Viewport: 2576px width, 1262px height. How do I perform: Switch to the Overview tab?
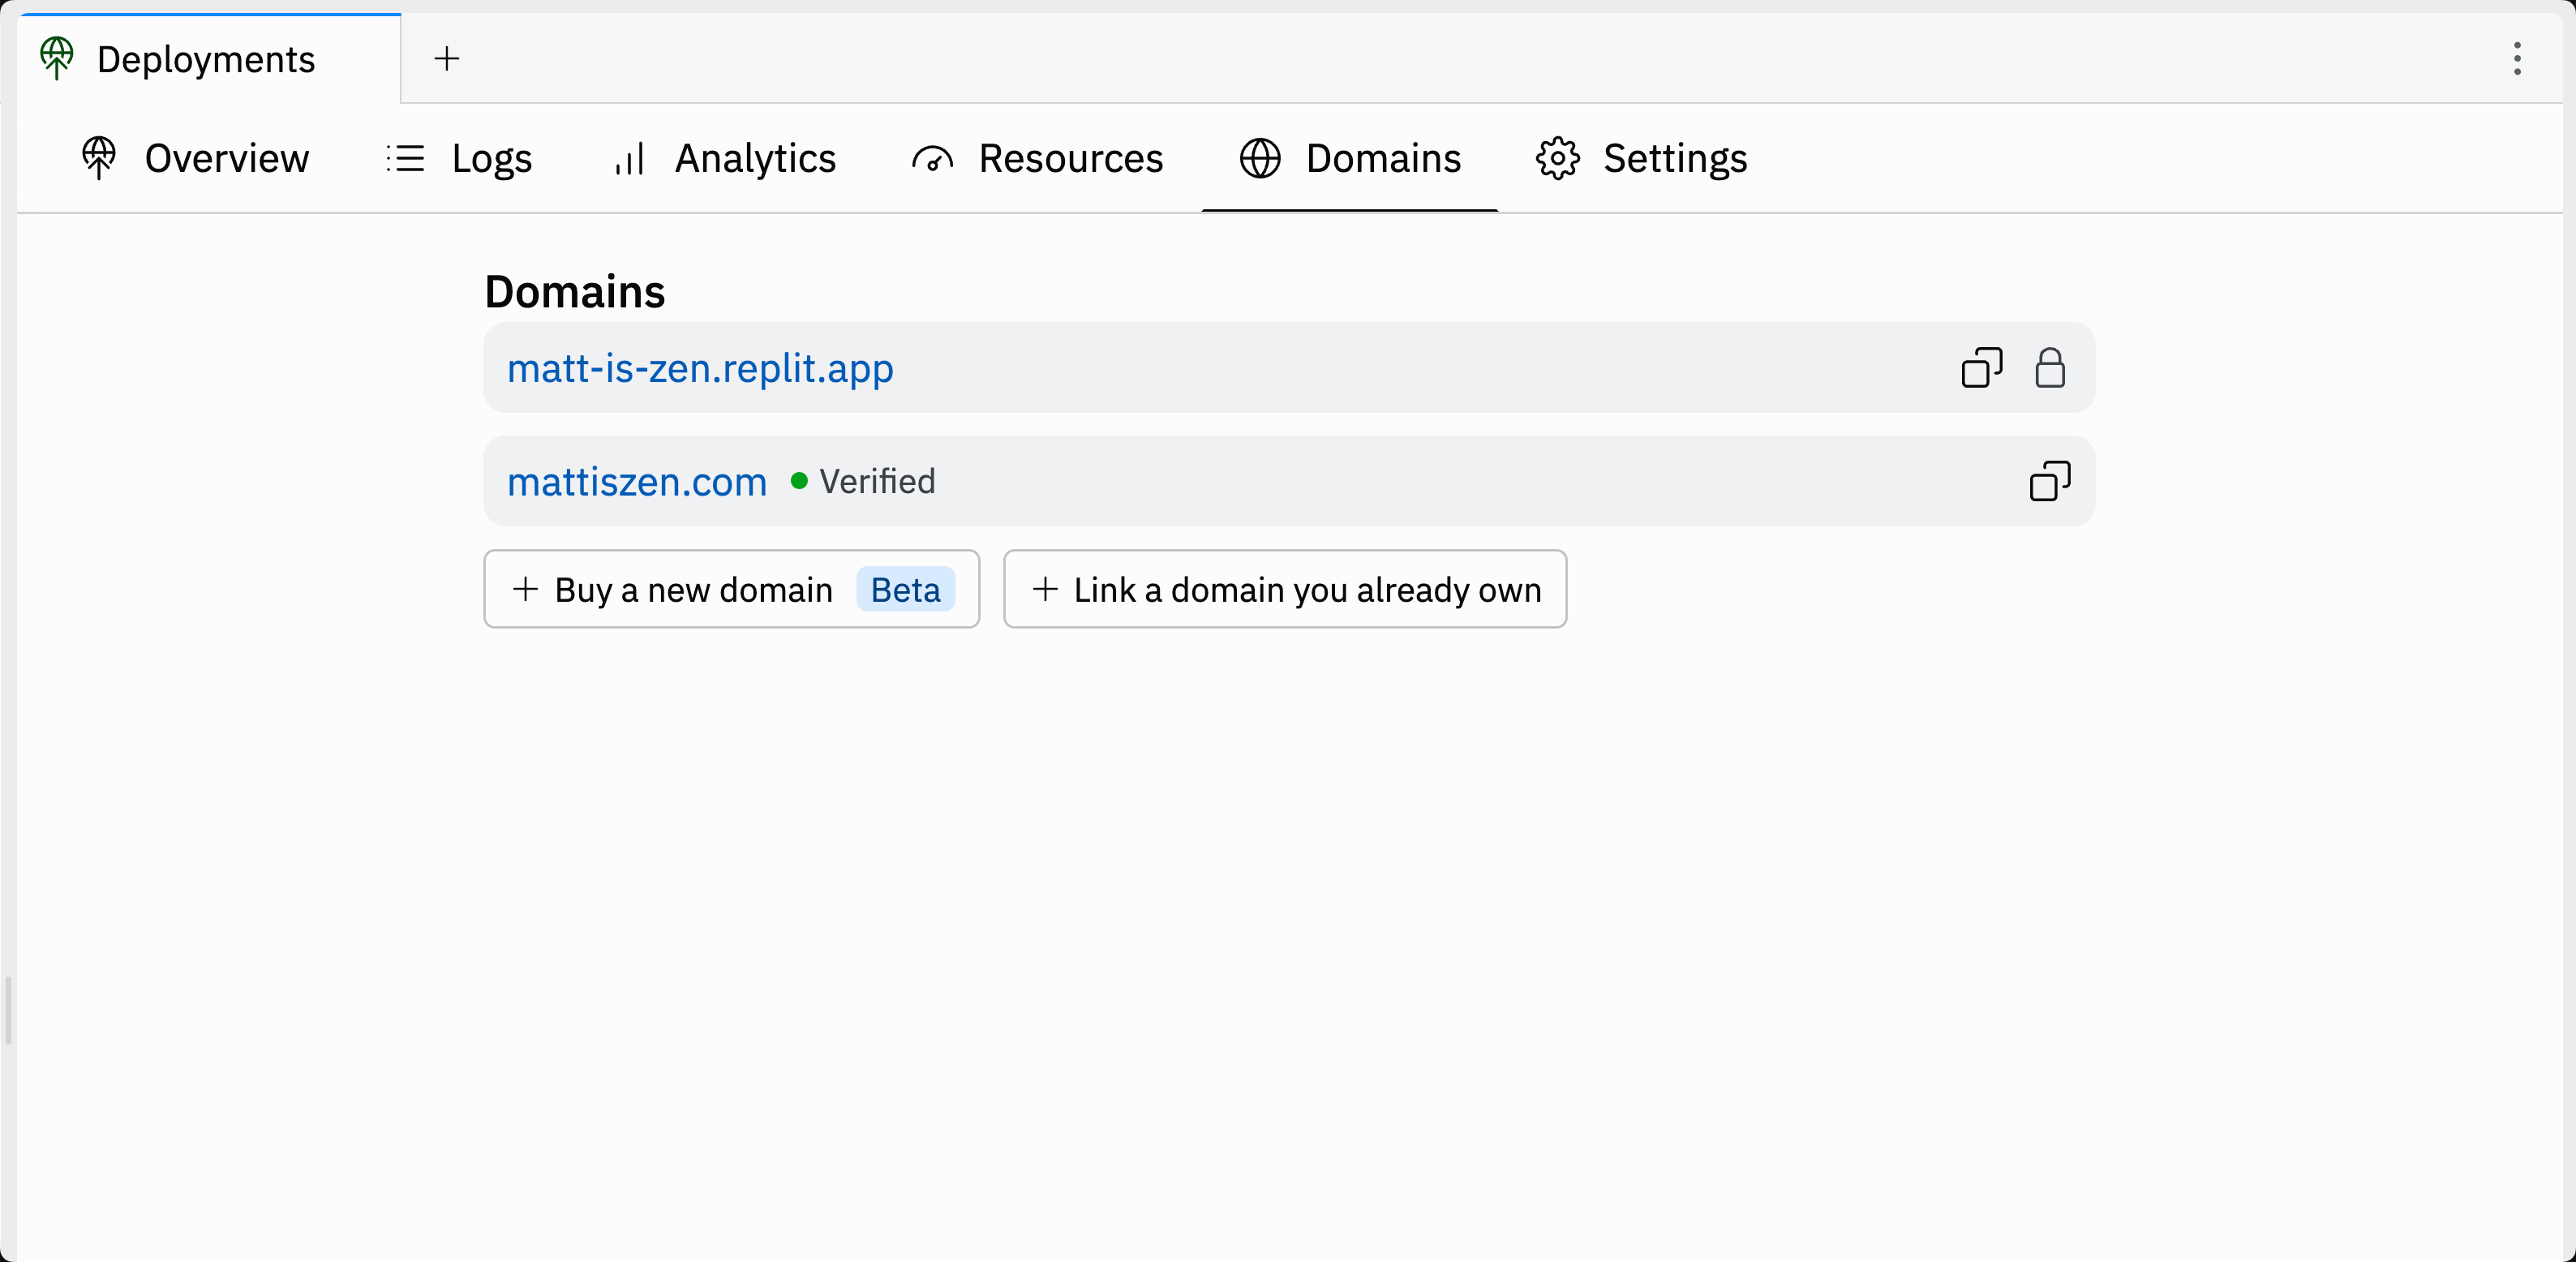pos(226,159)
